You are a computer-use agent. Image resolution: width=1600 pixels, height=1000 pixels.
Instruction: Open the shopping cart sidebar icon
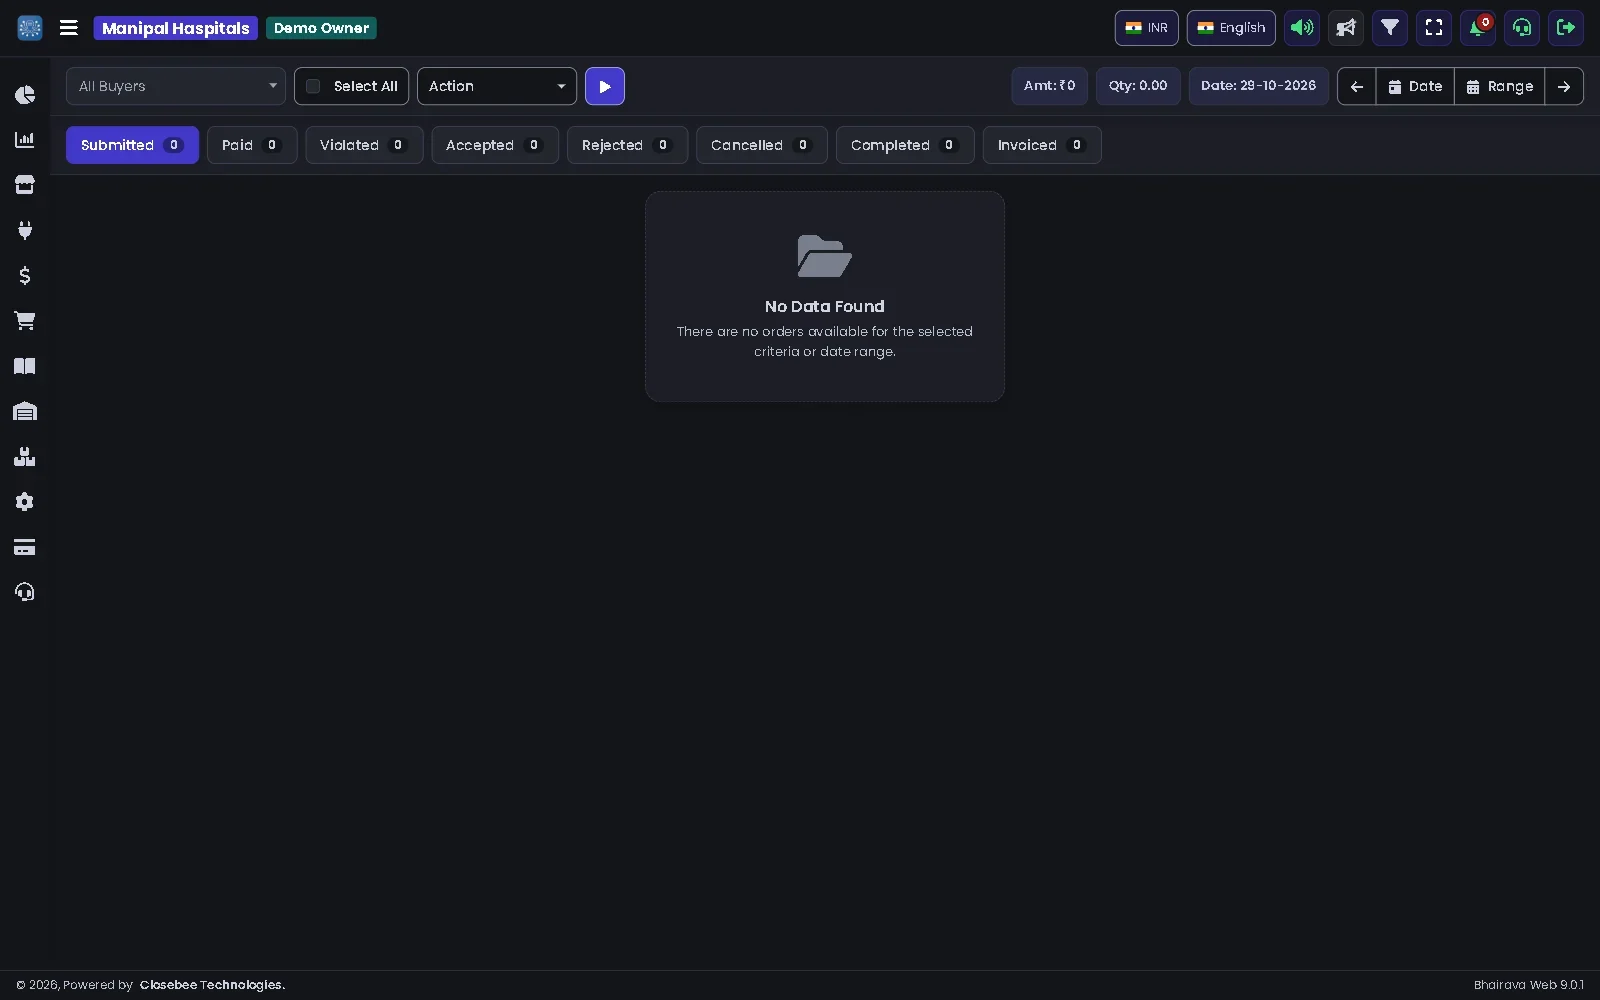point(25,321)
